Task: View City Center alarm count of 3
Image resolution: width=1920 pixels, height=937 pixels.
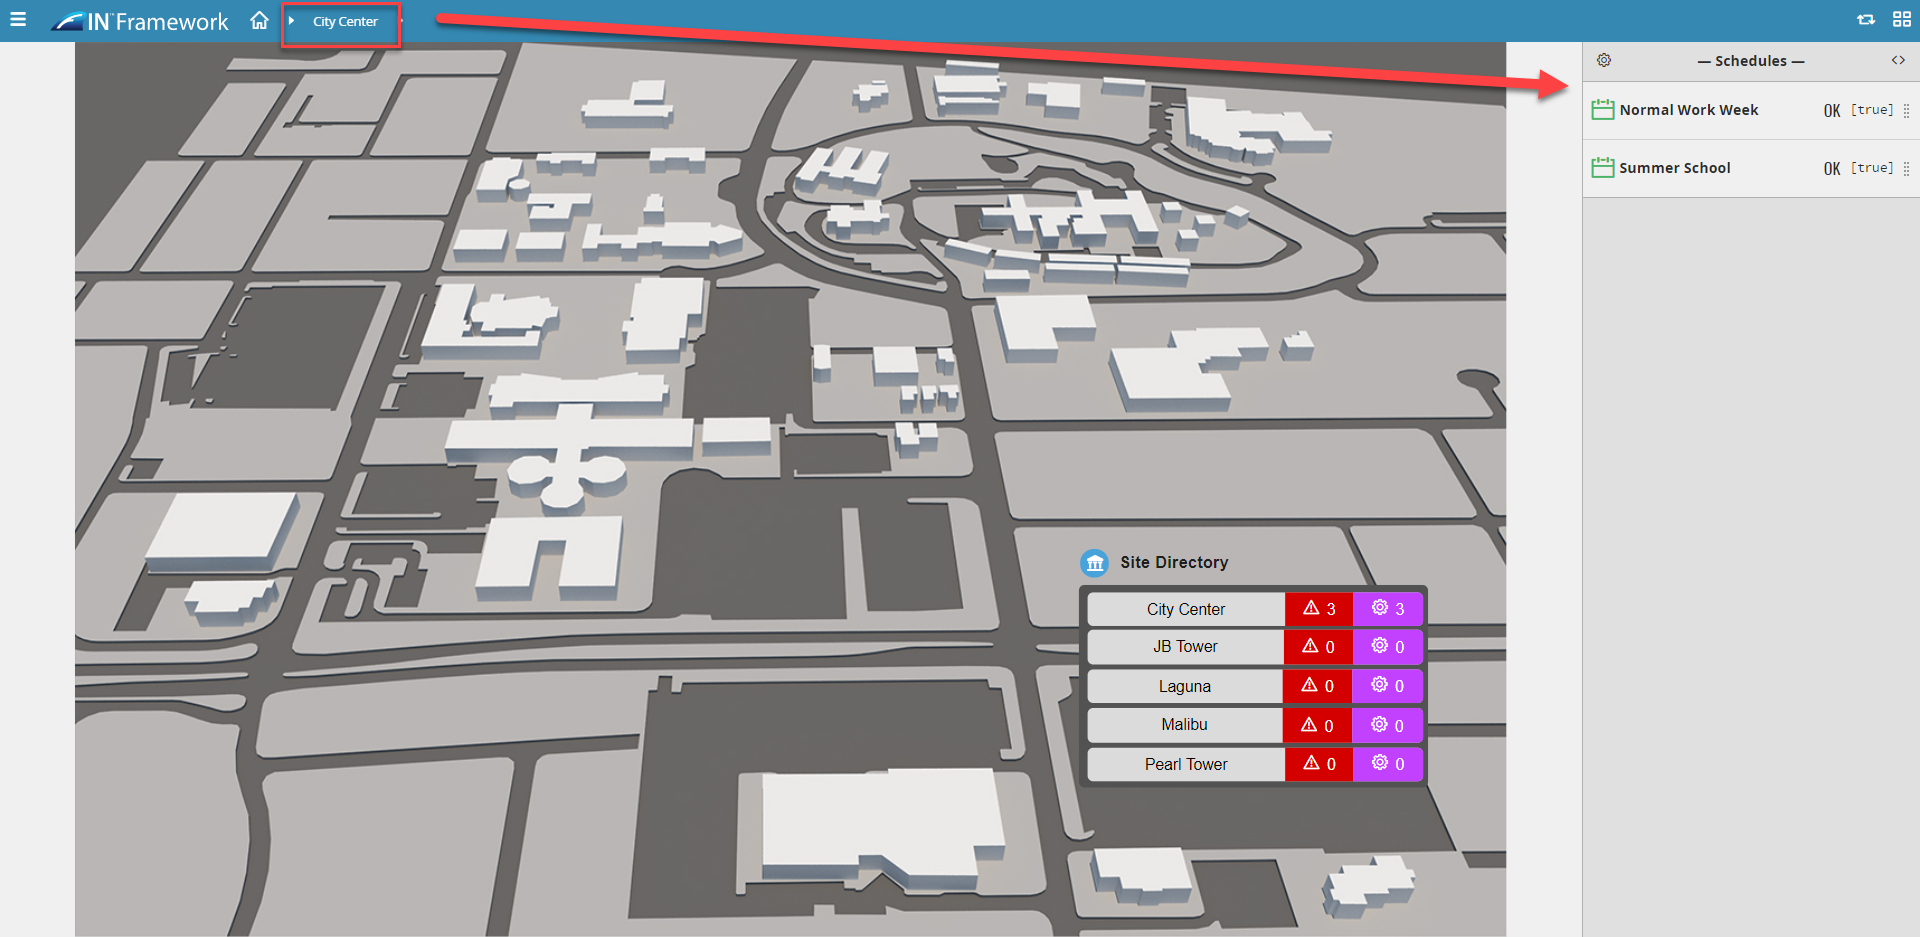Action: [x=1319, y=609]
